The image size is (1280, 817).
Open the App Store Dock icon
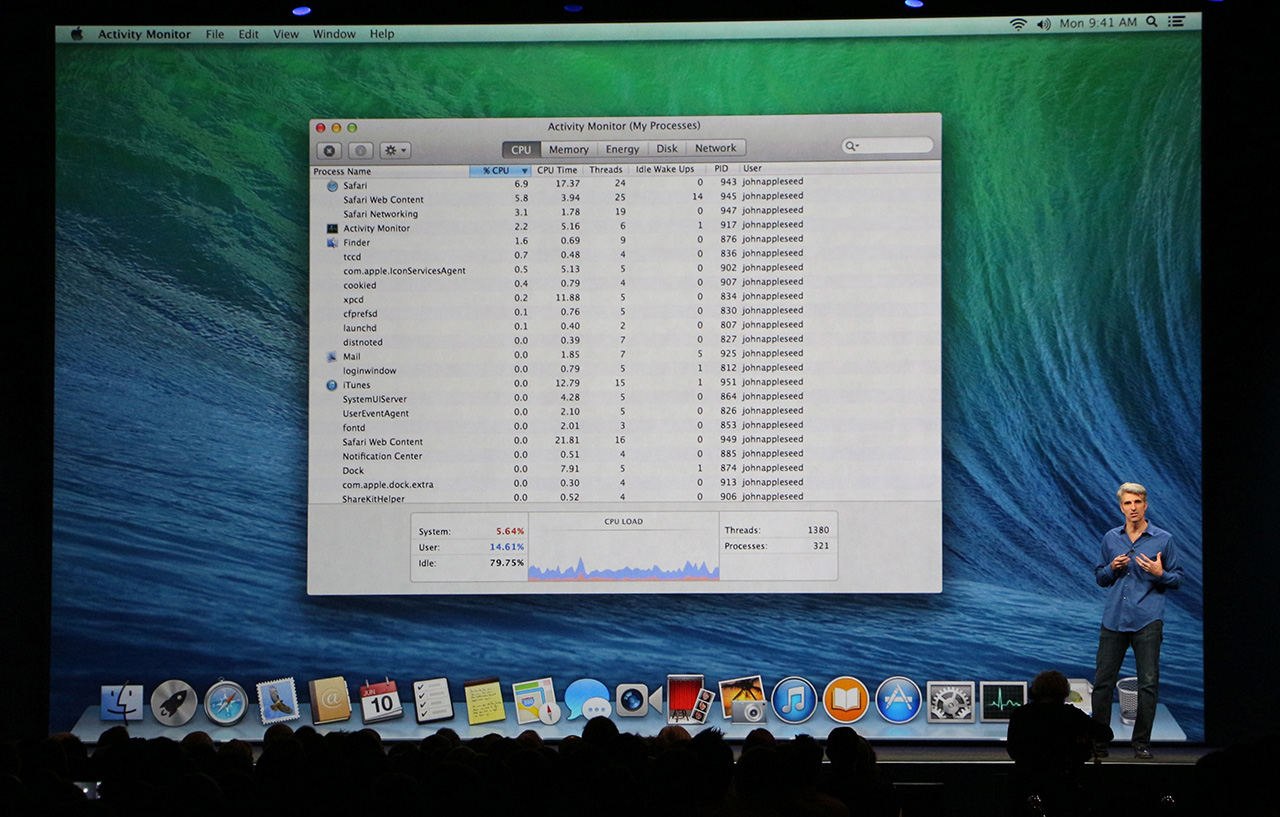[898, 700]
